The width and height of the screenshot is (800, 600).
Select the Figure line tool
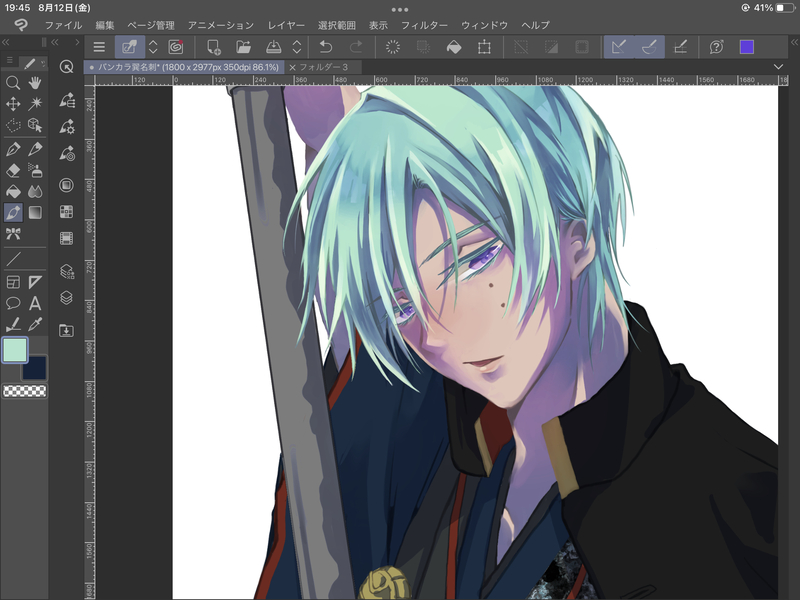tap(13, 259)
